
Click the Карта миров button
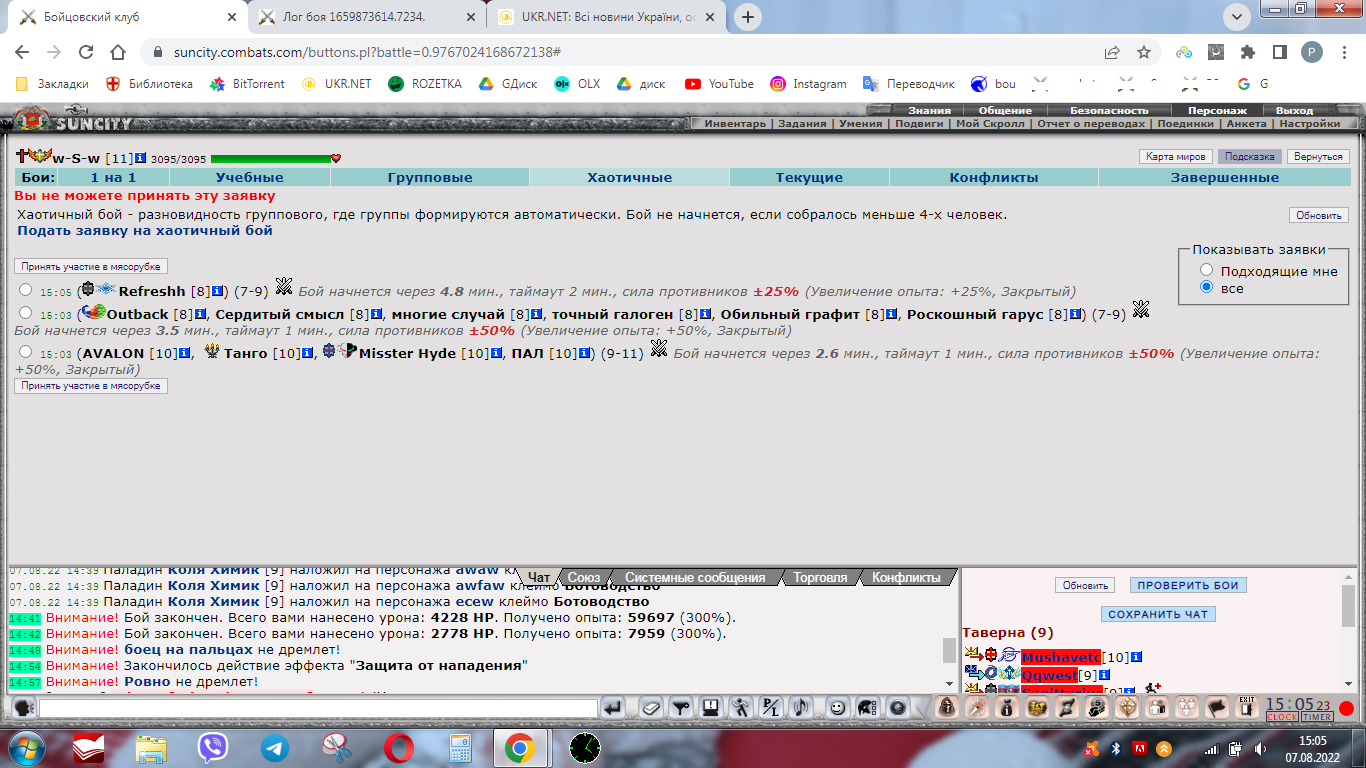pos(1176,157)
